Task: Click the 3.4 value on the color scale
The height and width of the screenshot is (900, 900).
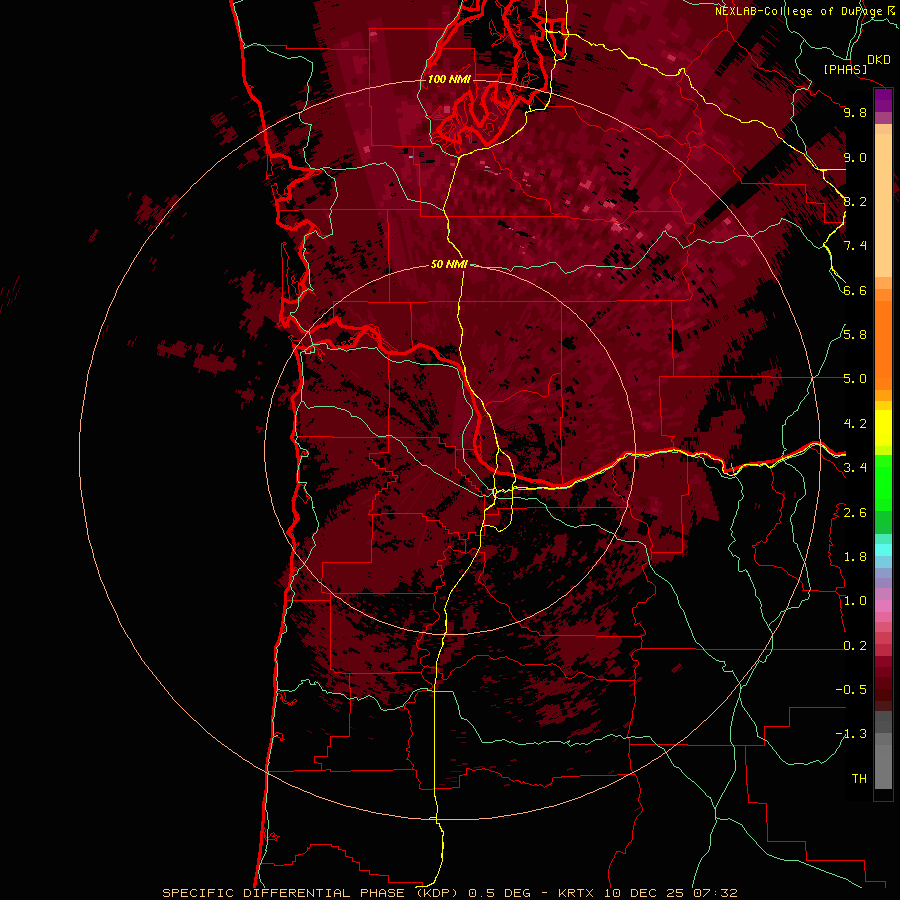Action: 855,468
